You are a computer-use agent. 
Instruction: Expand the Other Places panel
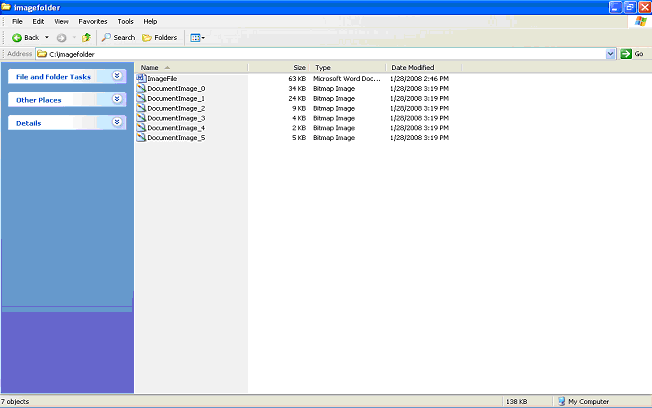click(x=117, y=99)
